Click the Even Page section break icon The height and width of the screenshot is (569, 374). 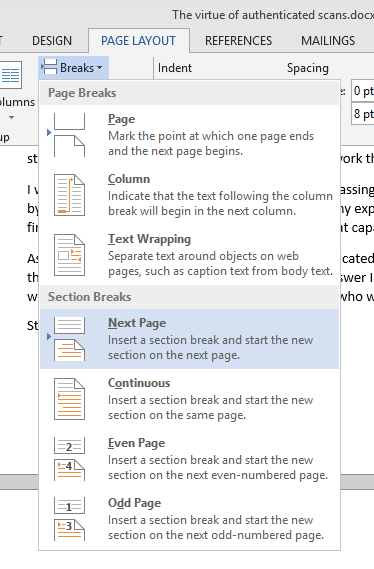tap(69, 459)
